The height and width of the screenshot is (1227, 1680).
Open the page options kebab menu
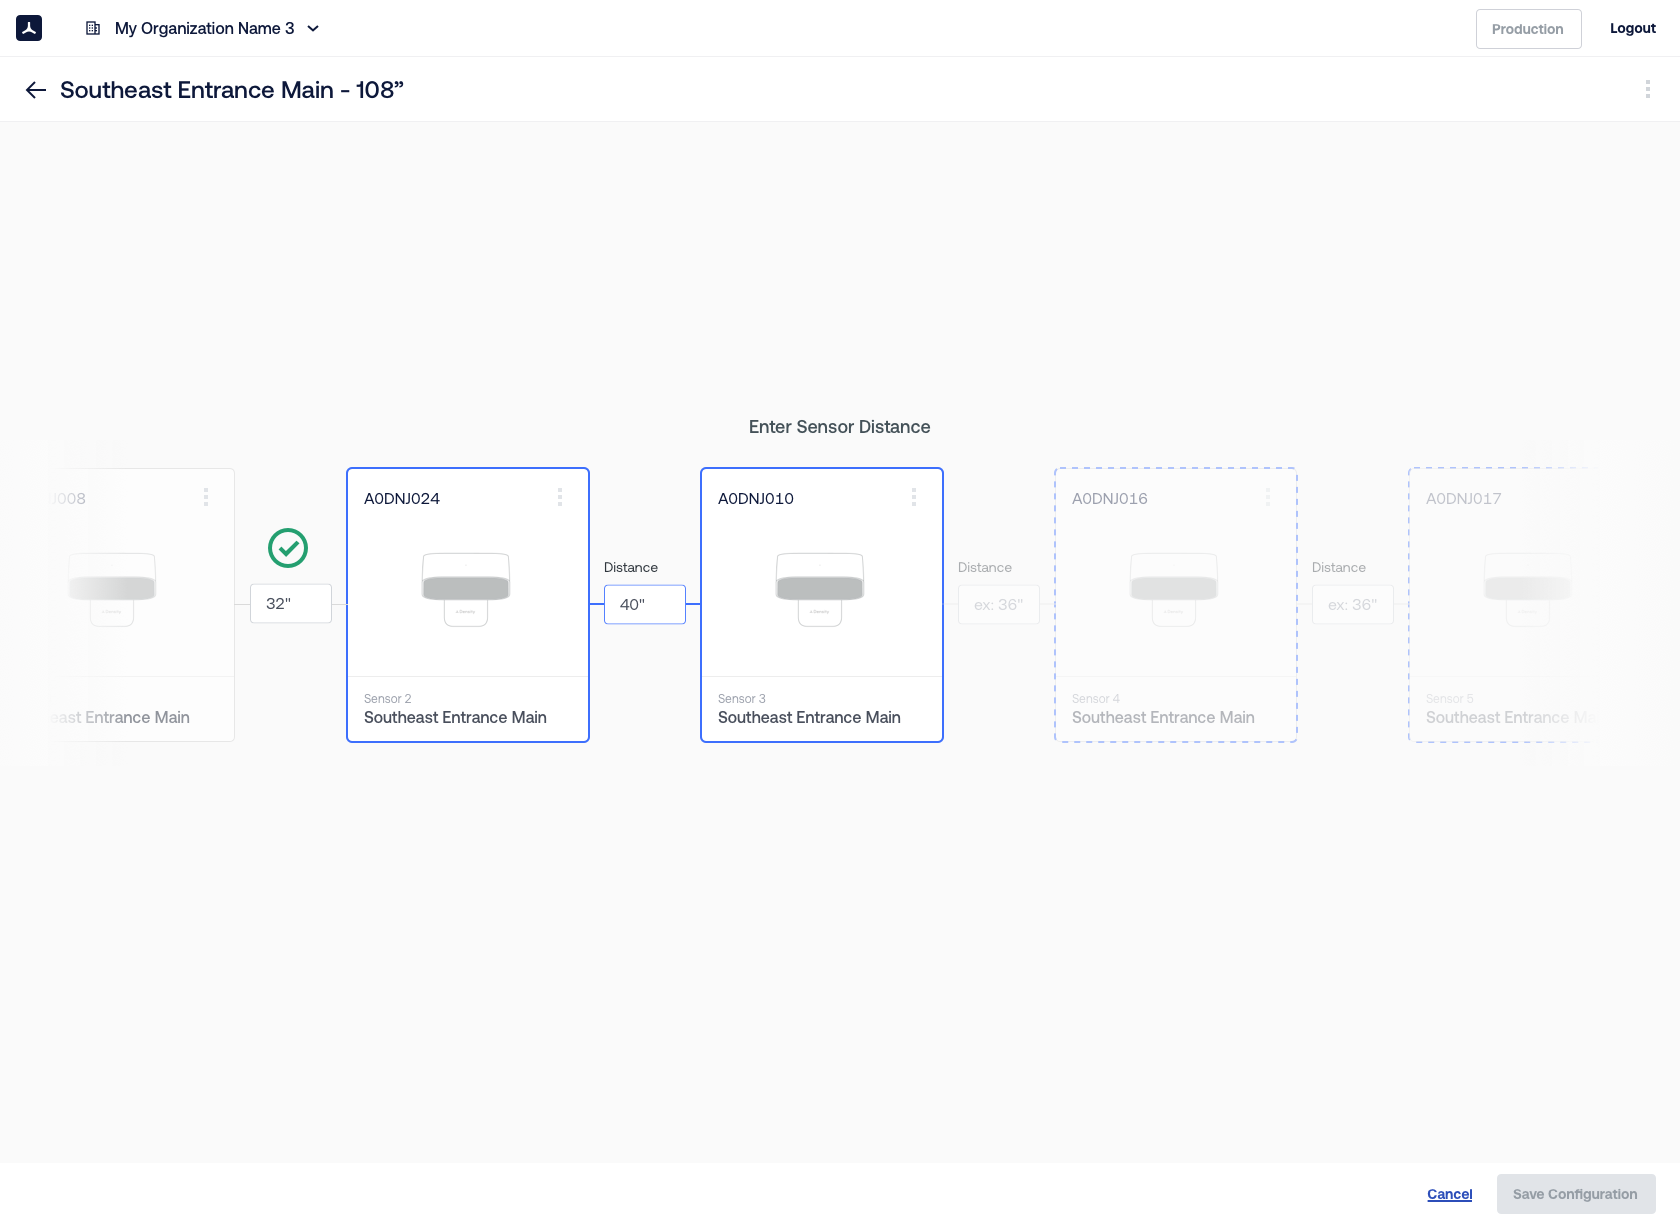click(x=1647, y=90)
